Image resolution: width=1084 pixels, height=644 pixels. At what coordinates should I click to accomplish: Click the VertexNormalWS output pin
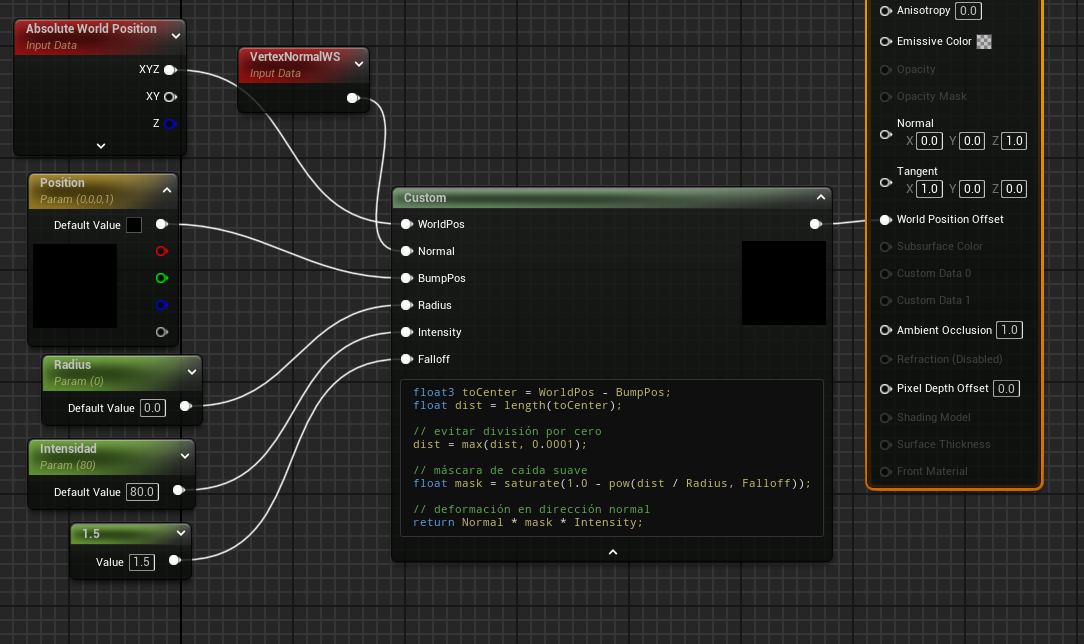click(x=352, y=98)
